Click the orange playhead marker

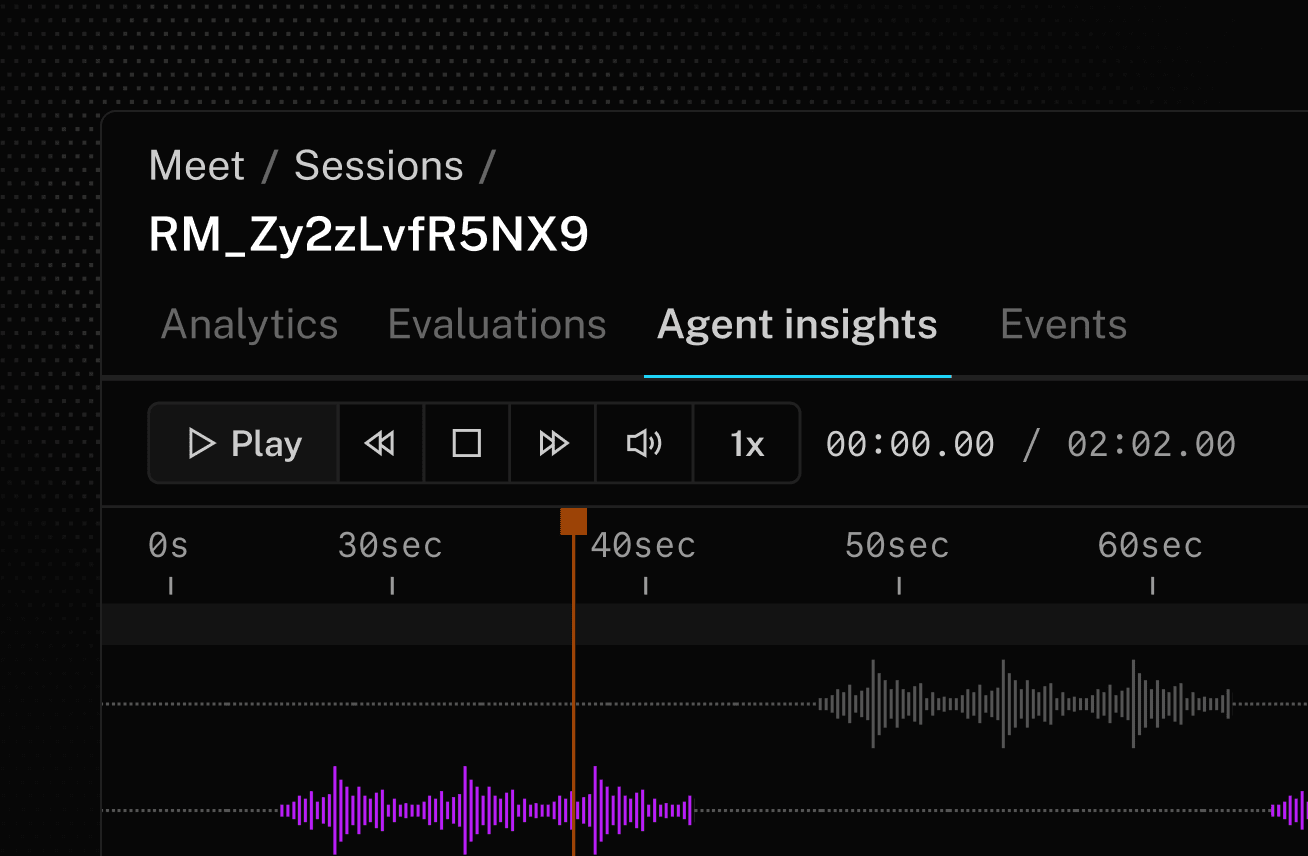574,520
